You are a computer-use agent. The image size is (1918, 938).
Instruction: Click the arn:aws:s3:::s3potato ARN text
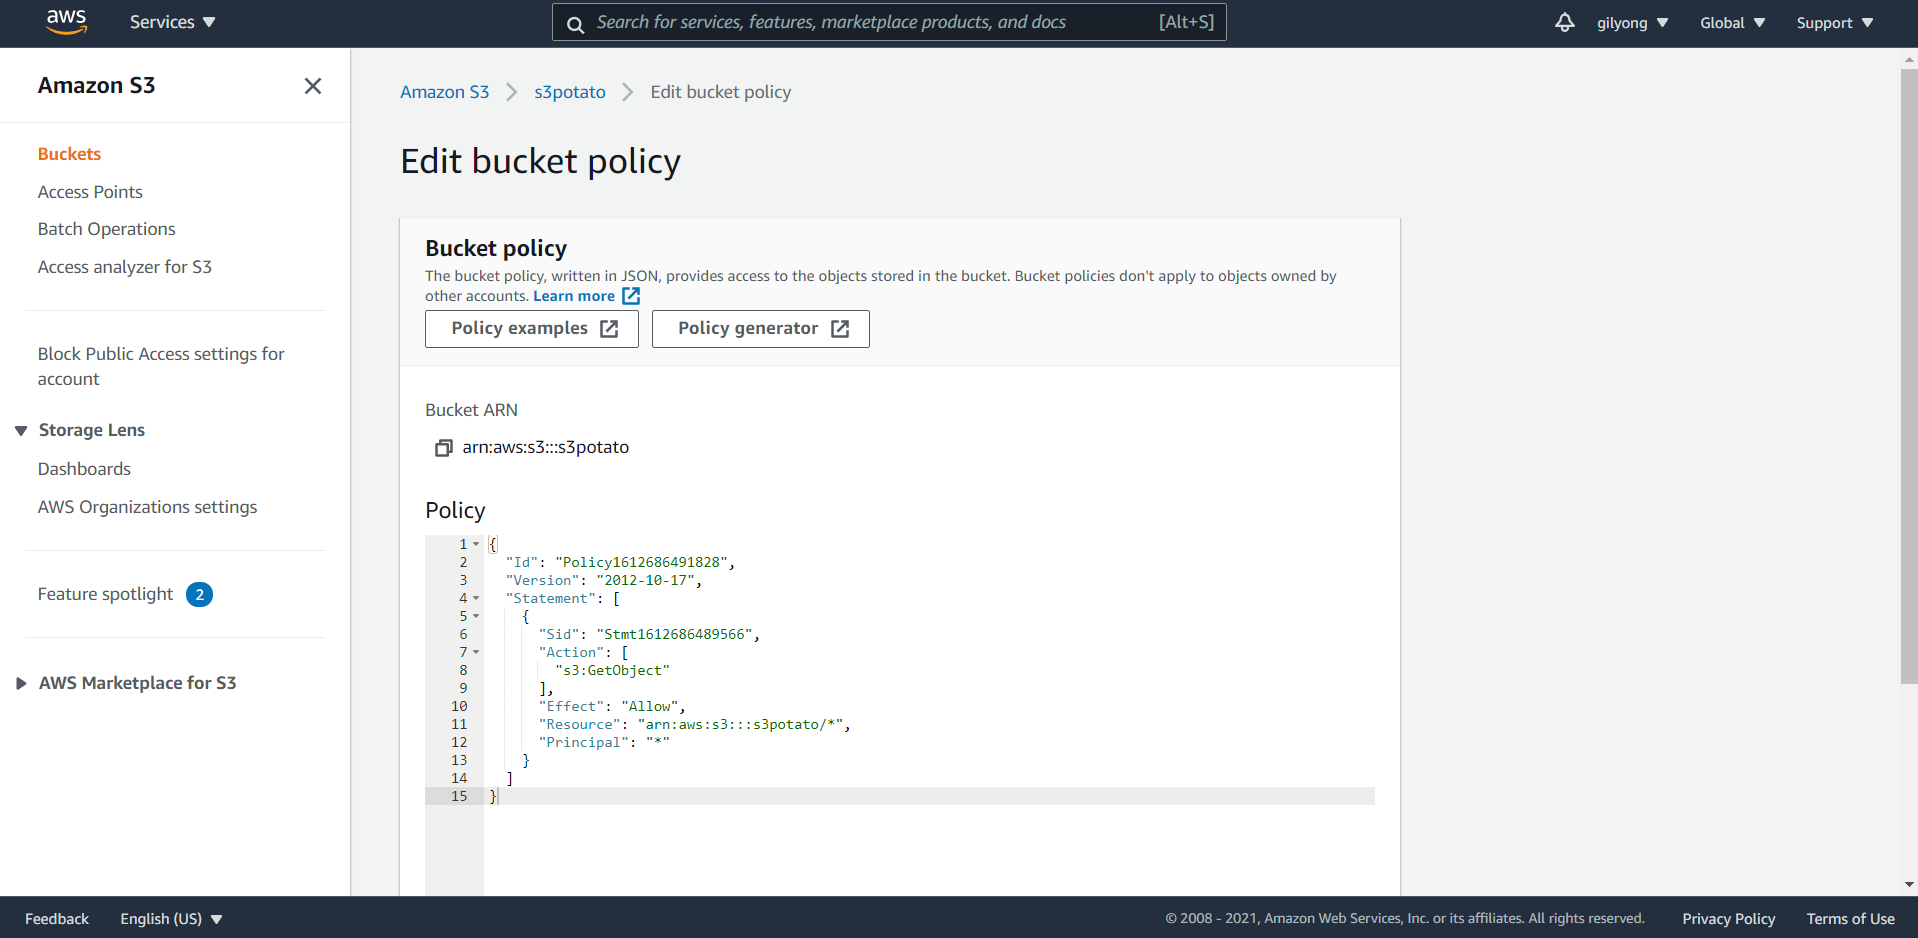(546, 448)
